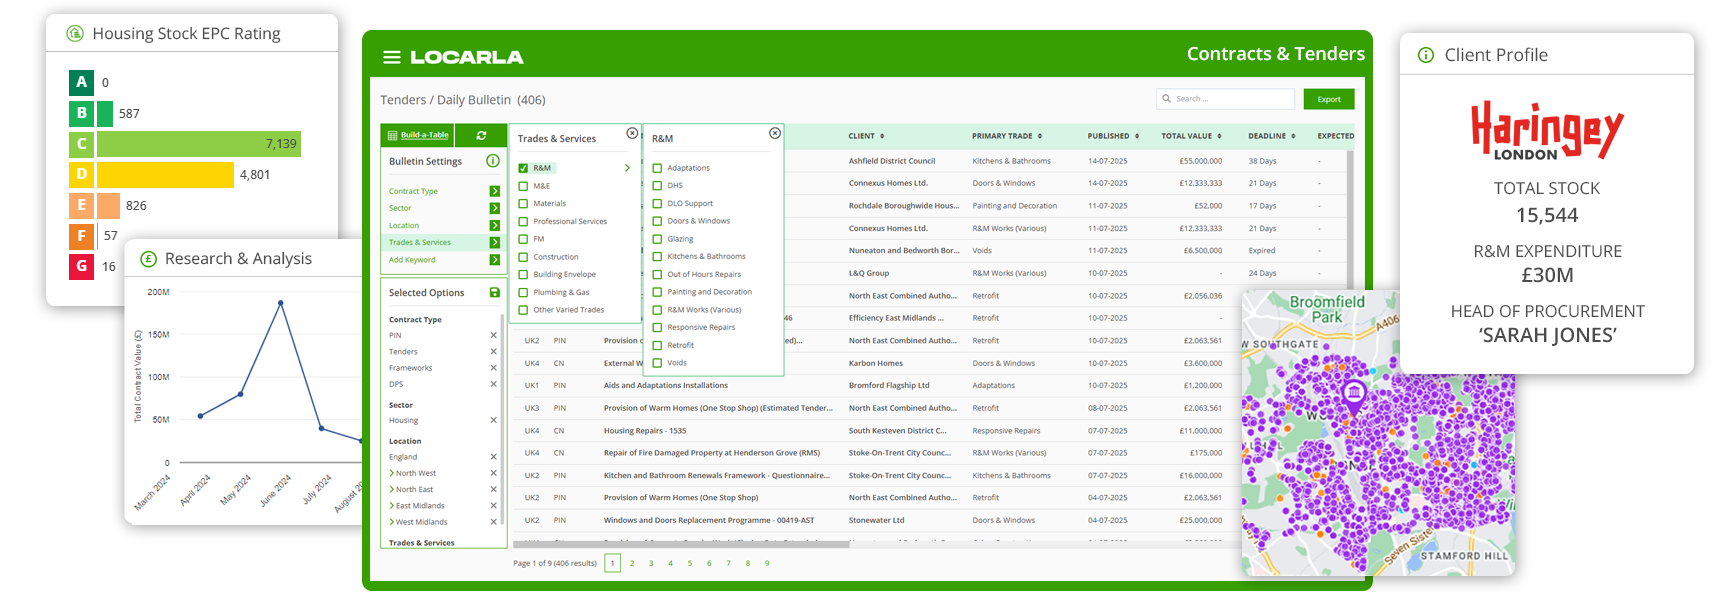Remove the East Midlands location option
This screenshot has height=603, width=1721.
coord(493,506)
